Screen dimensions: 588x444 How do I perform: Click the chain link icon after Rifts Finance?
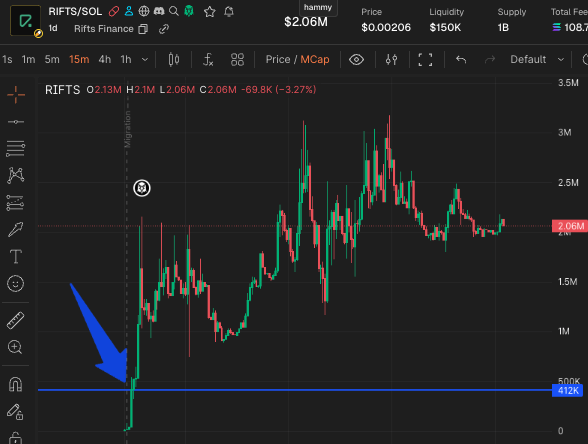164,29
